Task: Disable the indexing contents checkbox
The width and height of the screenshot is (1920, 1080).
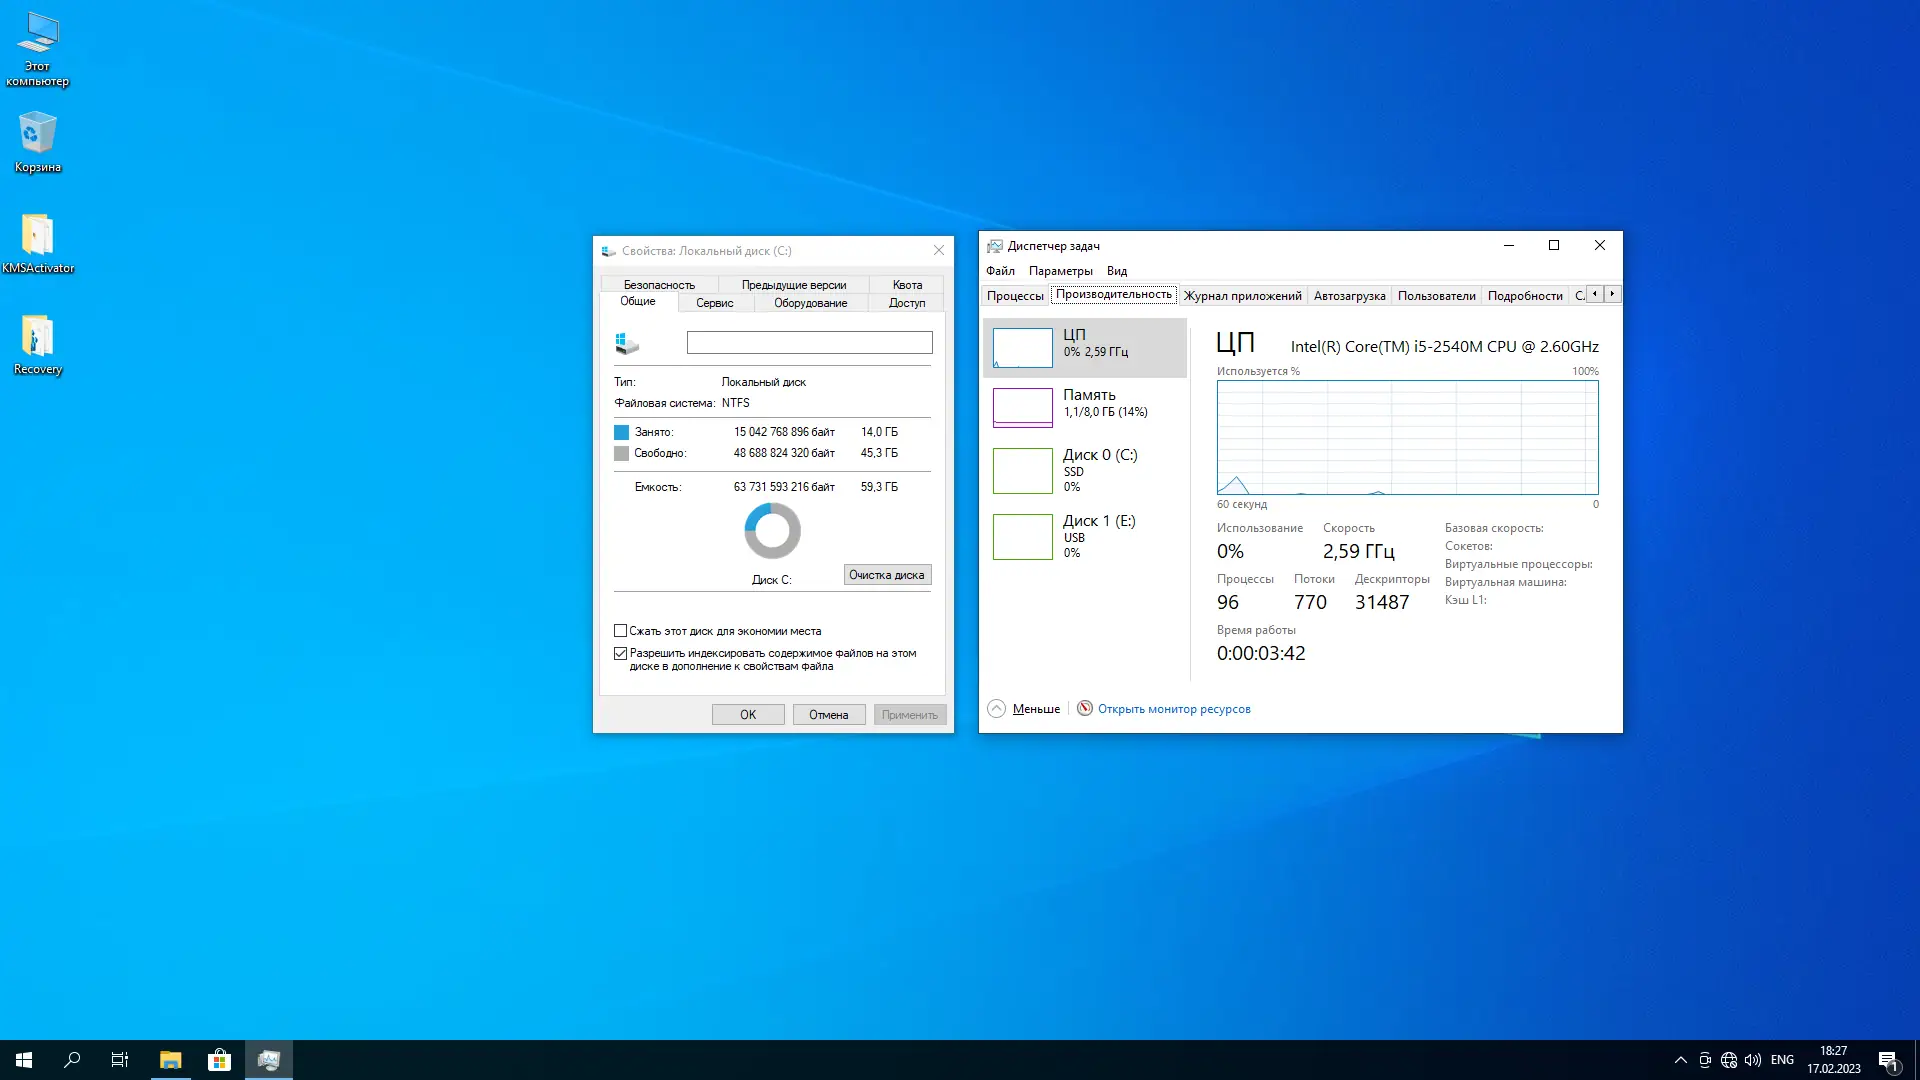Action: click(x=620, y=652)
